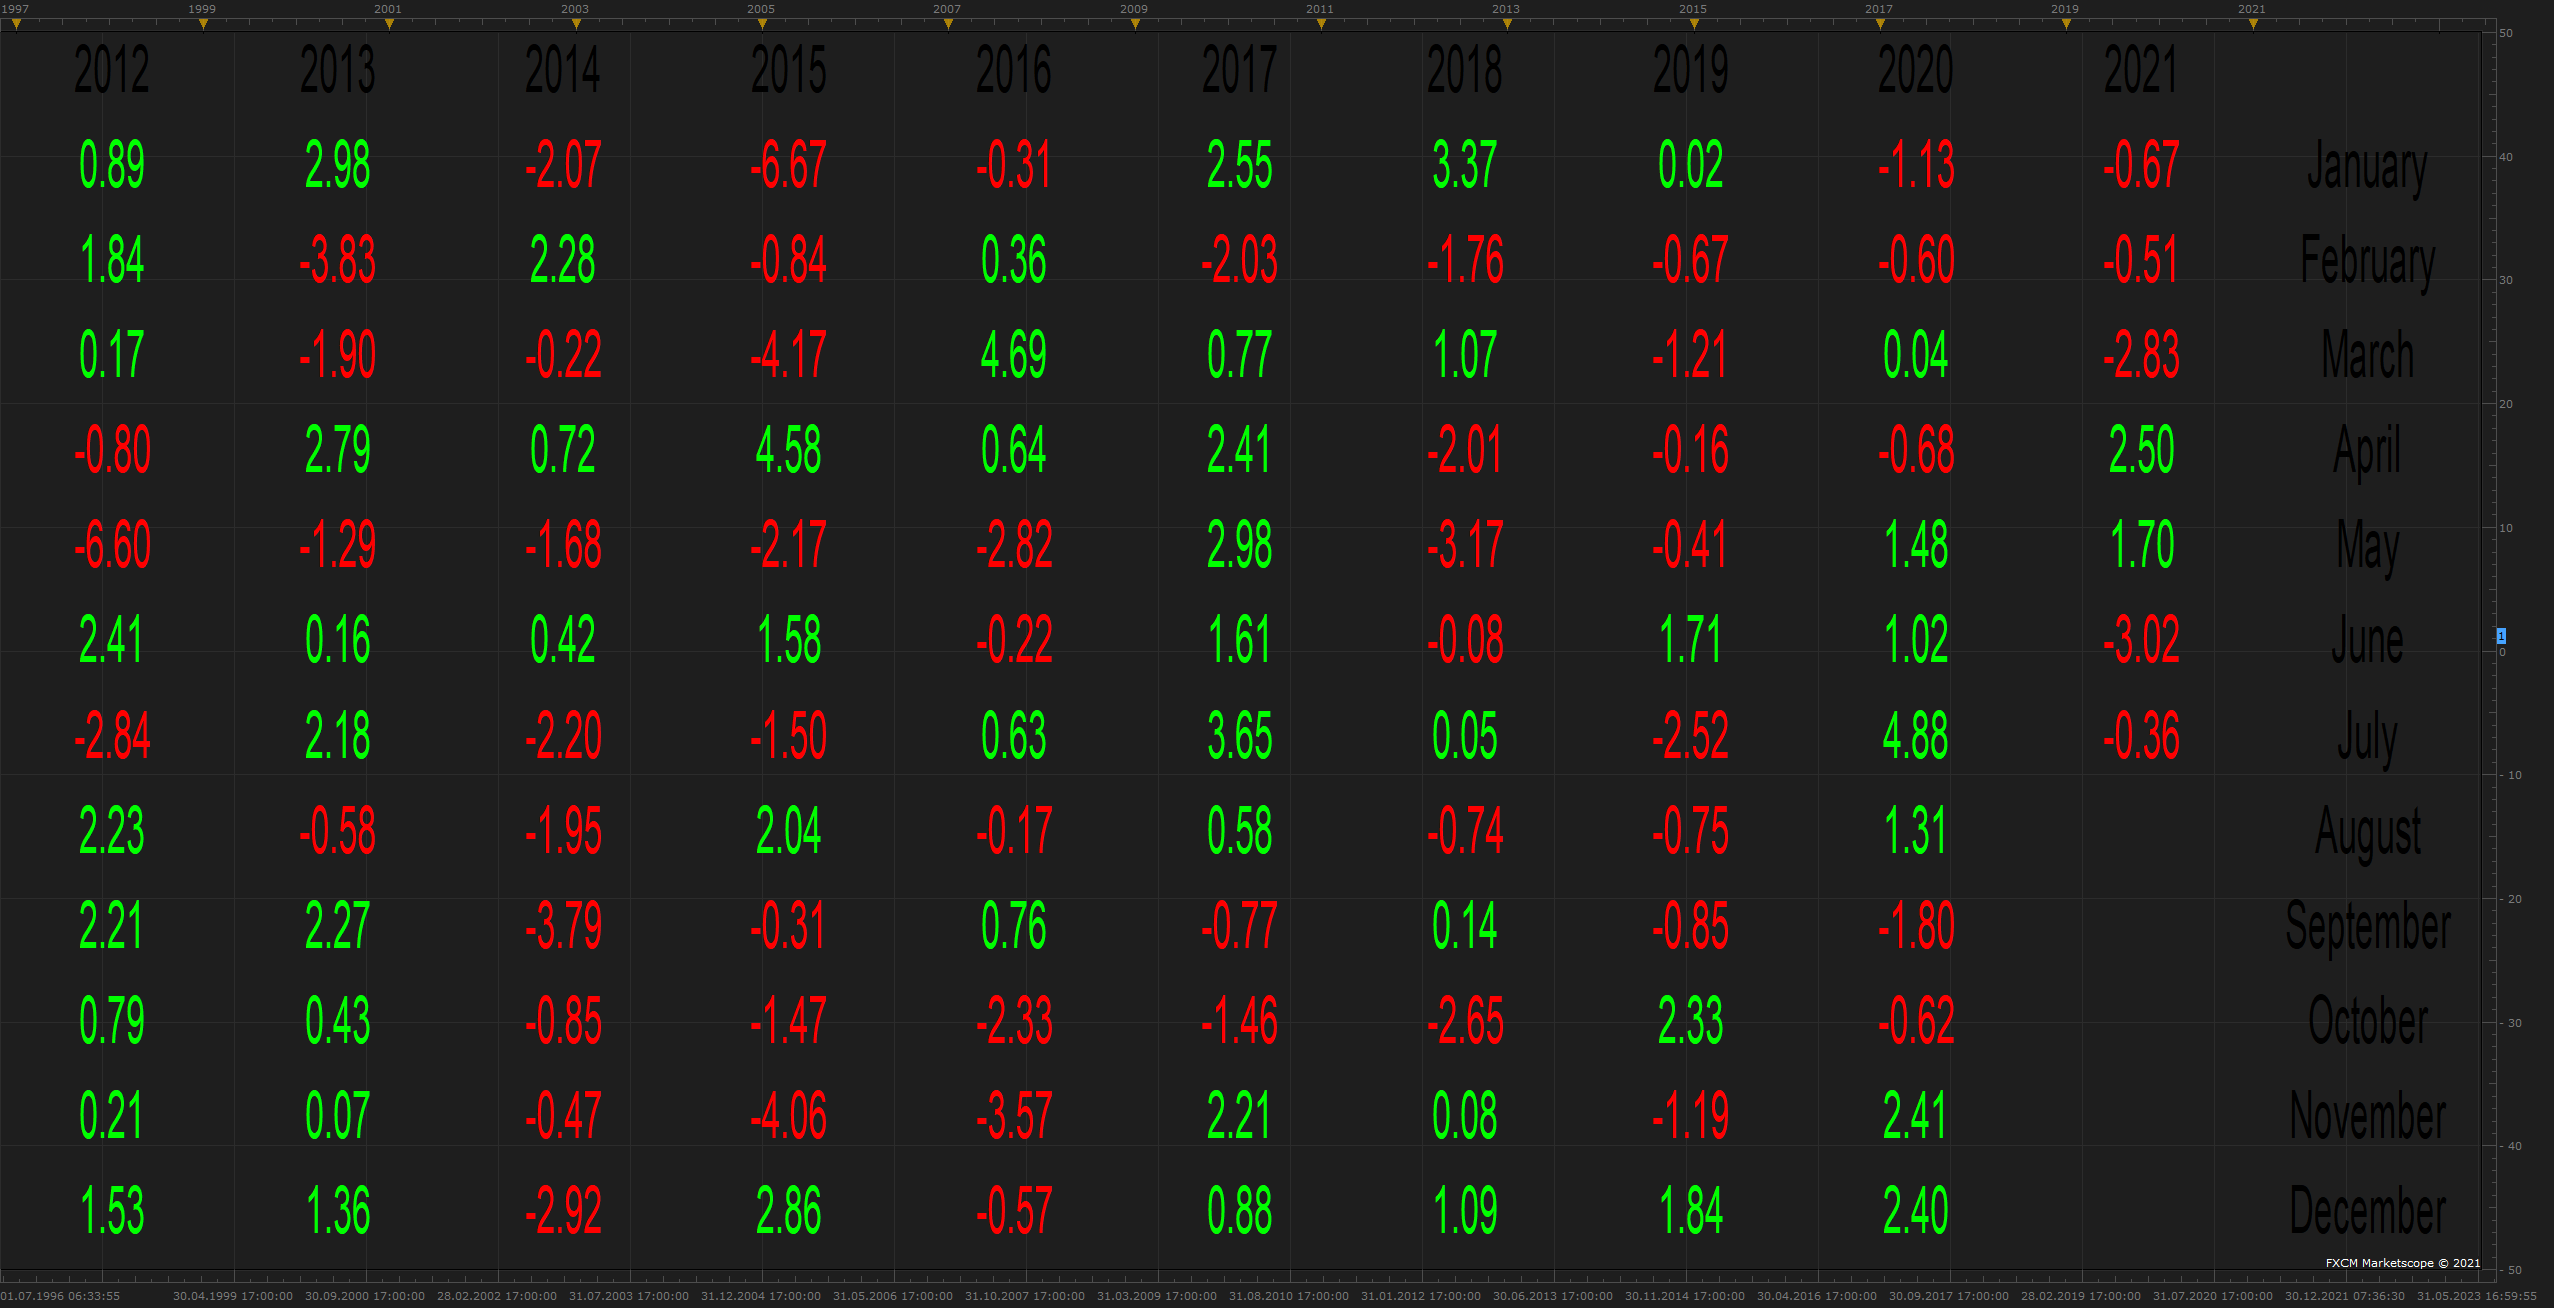Click the red -2.33 value in October 2016
Screen dimensions: 2554x1308
pyautogui.click(x=1014, y=1021)
